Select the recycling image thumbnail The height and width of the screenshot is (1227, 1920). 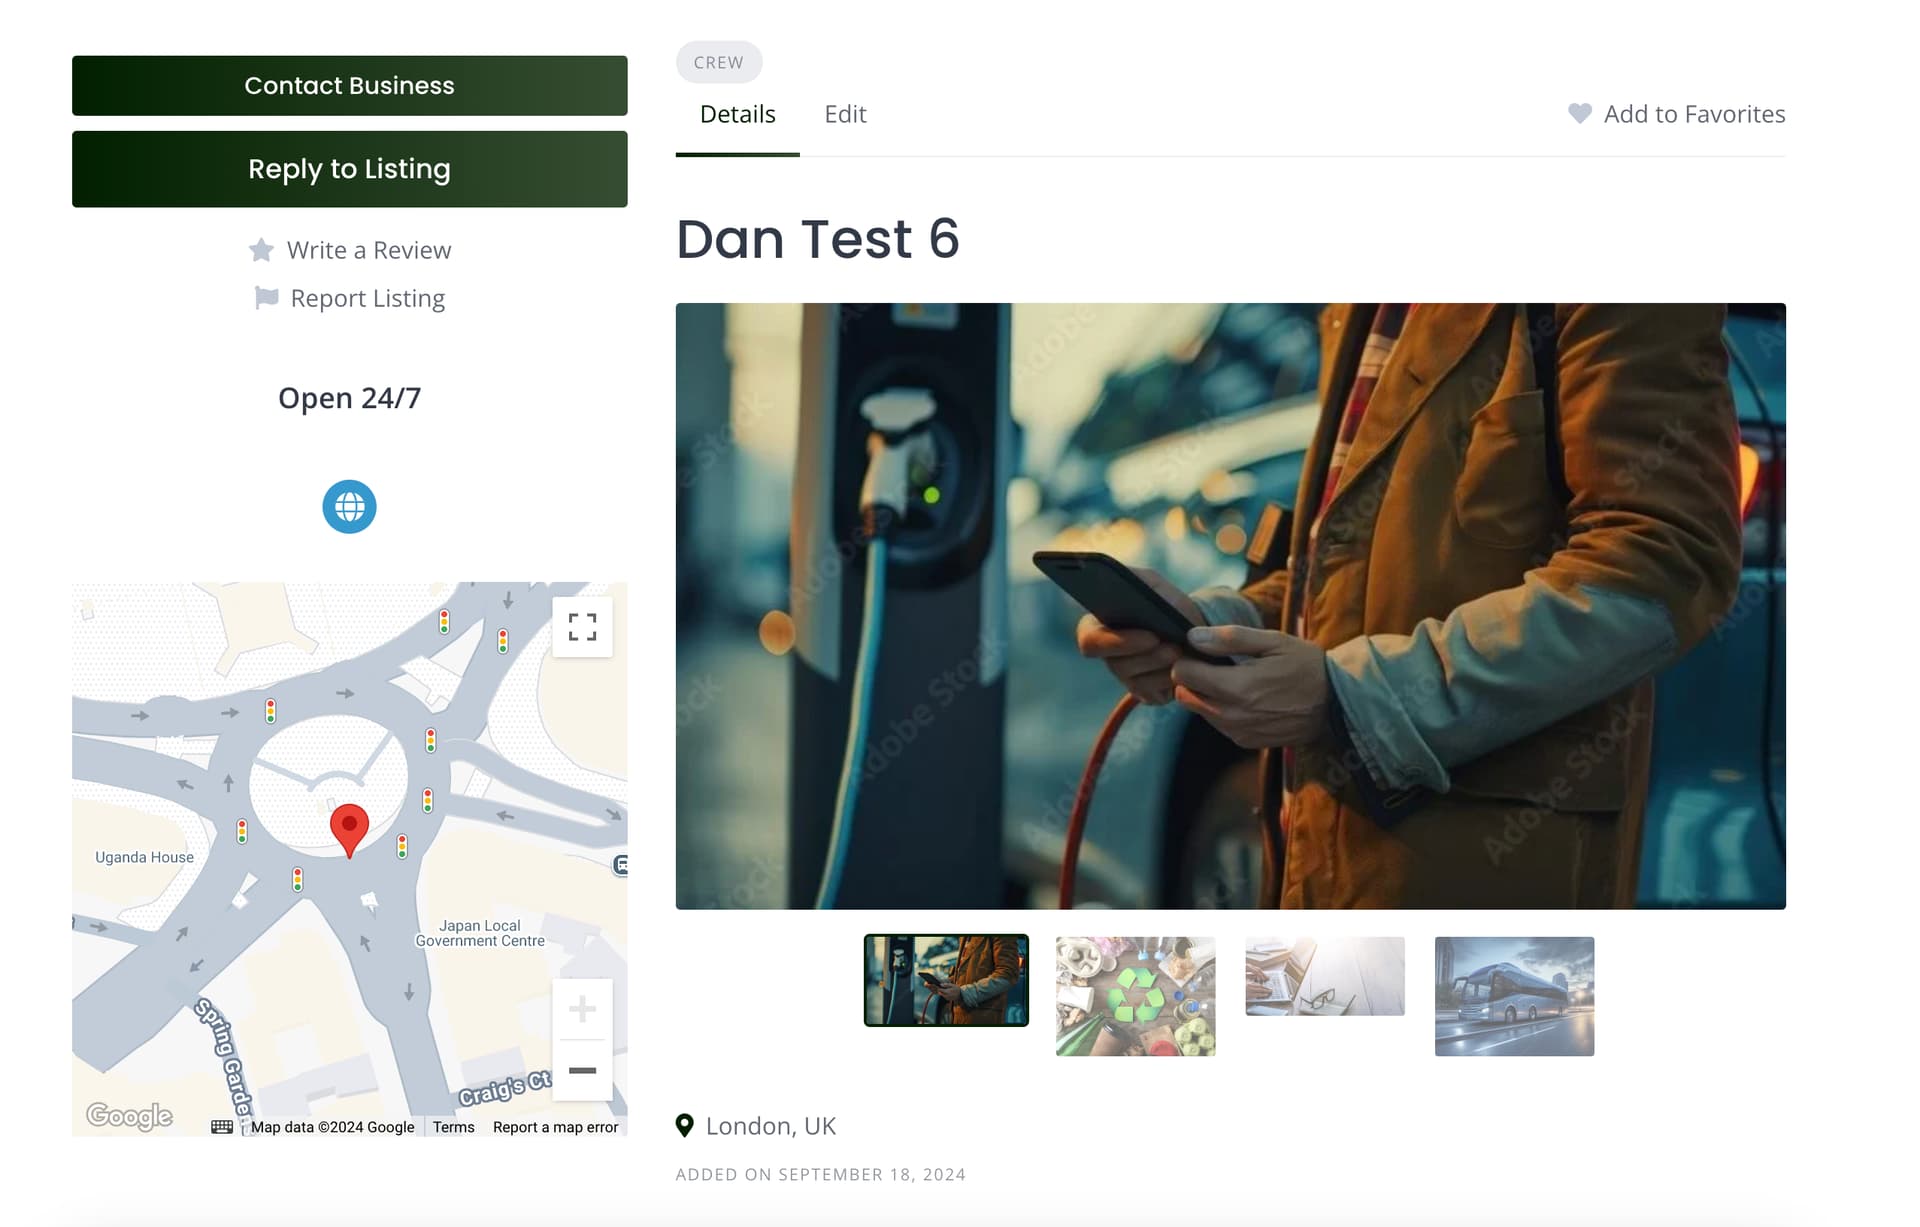pyautogui.click(x=1136, y=996)
